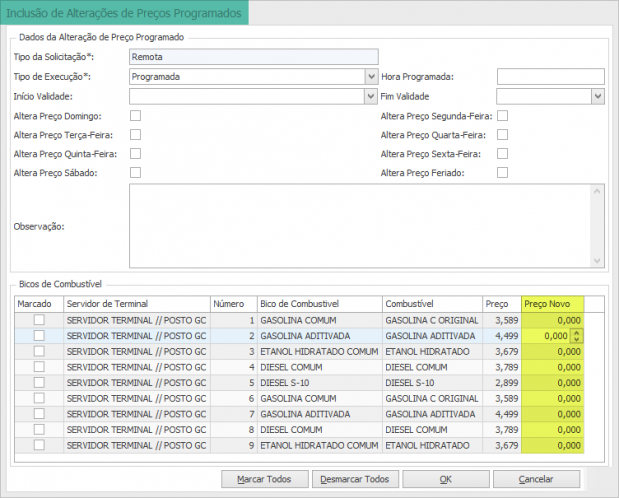This screenshot has width=619, height=498.
Task: Click Observação scrollbar up arrow
Action: 597,192
